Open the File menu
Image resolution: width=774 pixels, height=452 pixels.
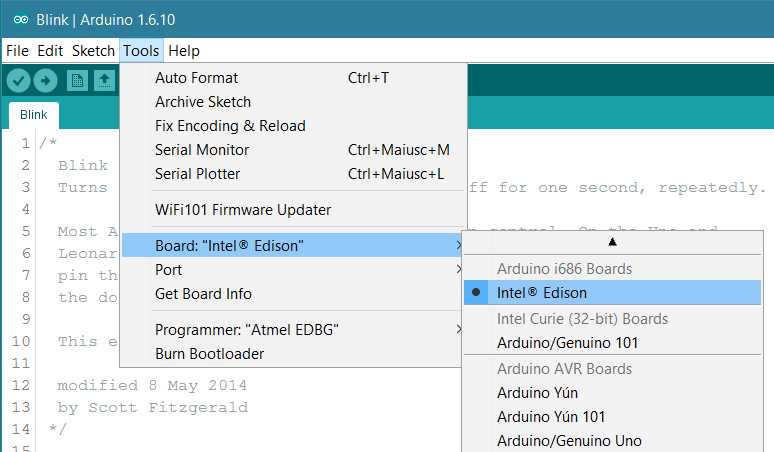coord(17,51)
